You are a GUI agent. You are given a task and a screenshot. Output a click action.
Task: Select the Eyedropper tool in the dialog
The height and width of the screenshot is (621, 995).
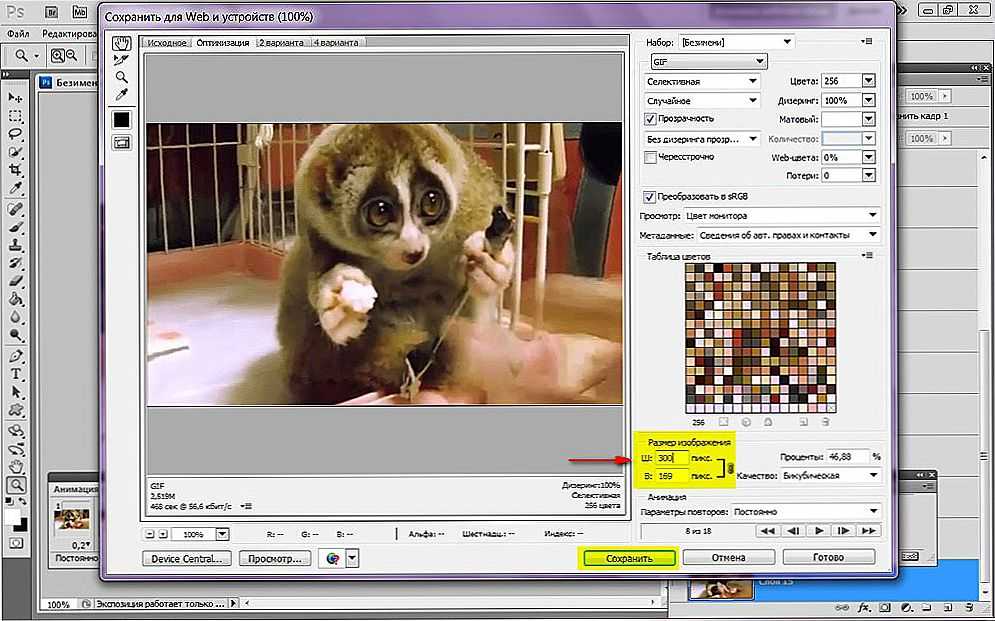(x=121, y=94)
